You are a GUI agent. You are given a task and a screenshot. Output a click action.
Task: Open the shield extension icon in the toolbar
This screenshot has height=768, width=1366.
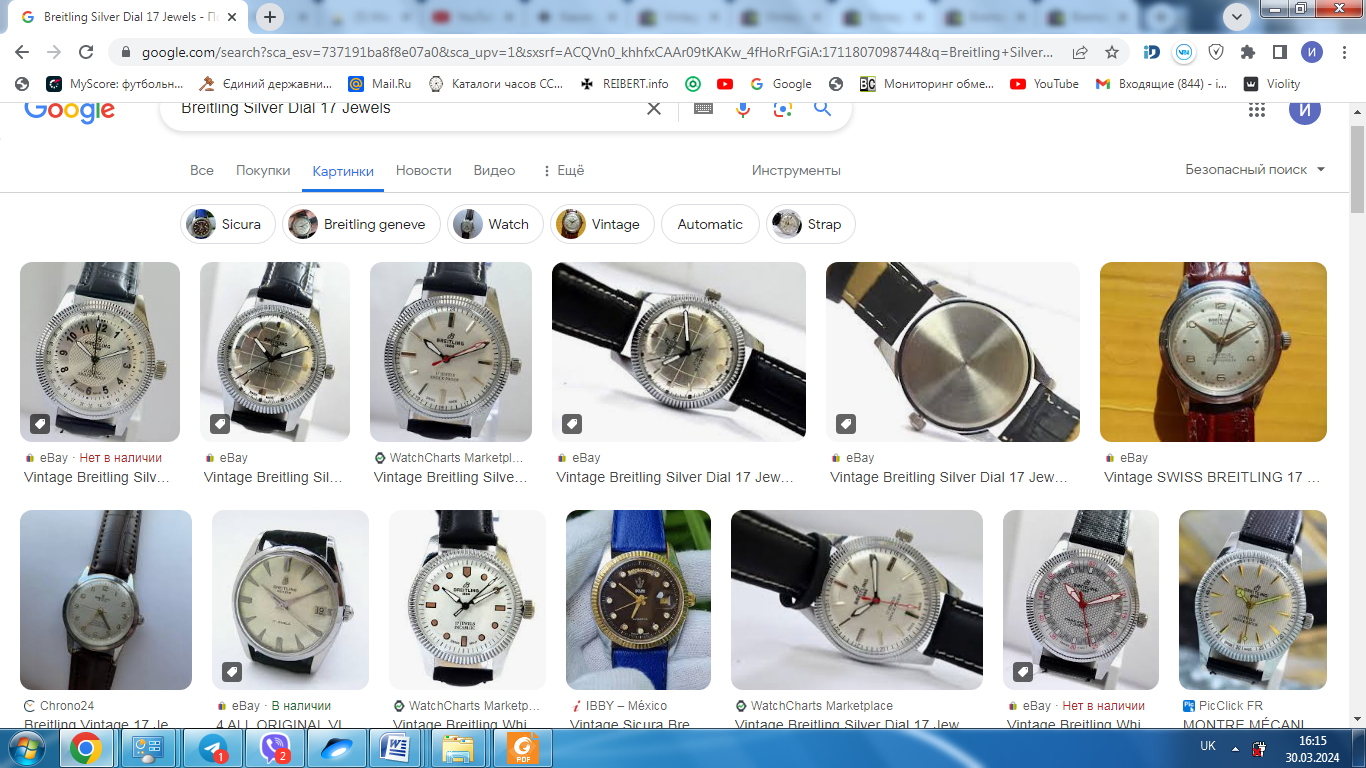1216,52
